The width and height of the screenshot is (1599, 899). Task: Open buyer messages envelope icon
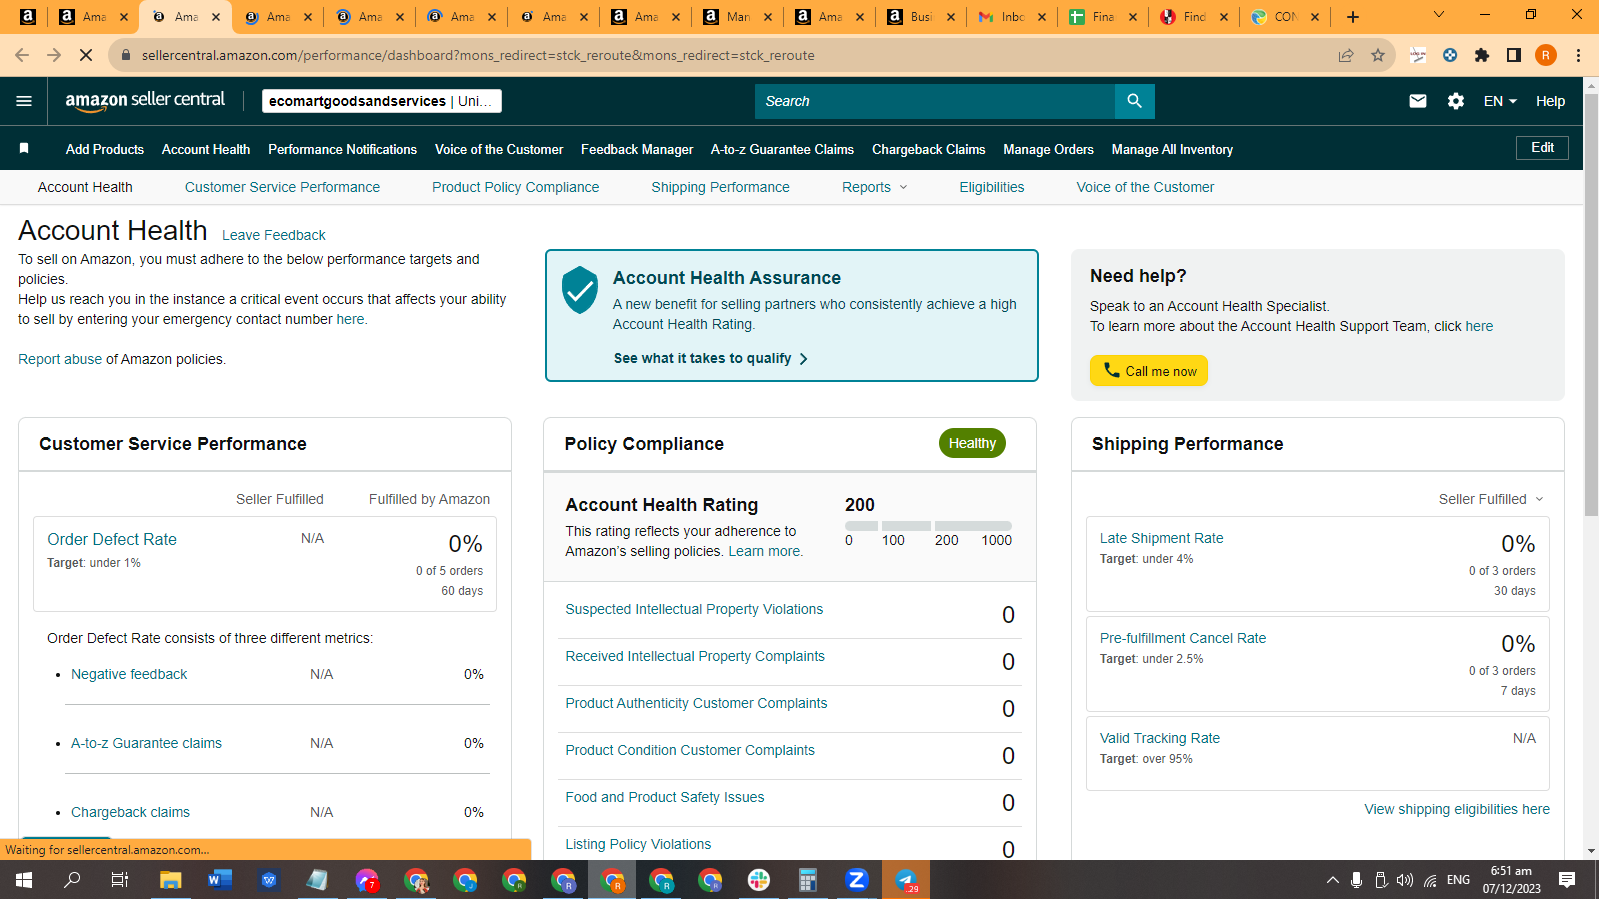pos(1417,101)
